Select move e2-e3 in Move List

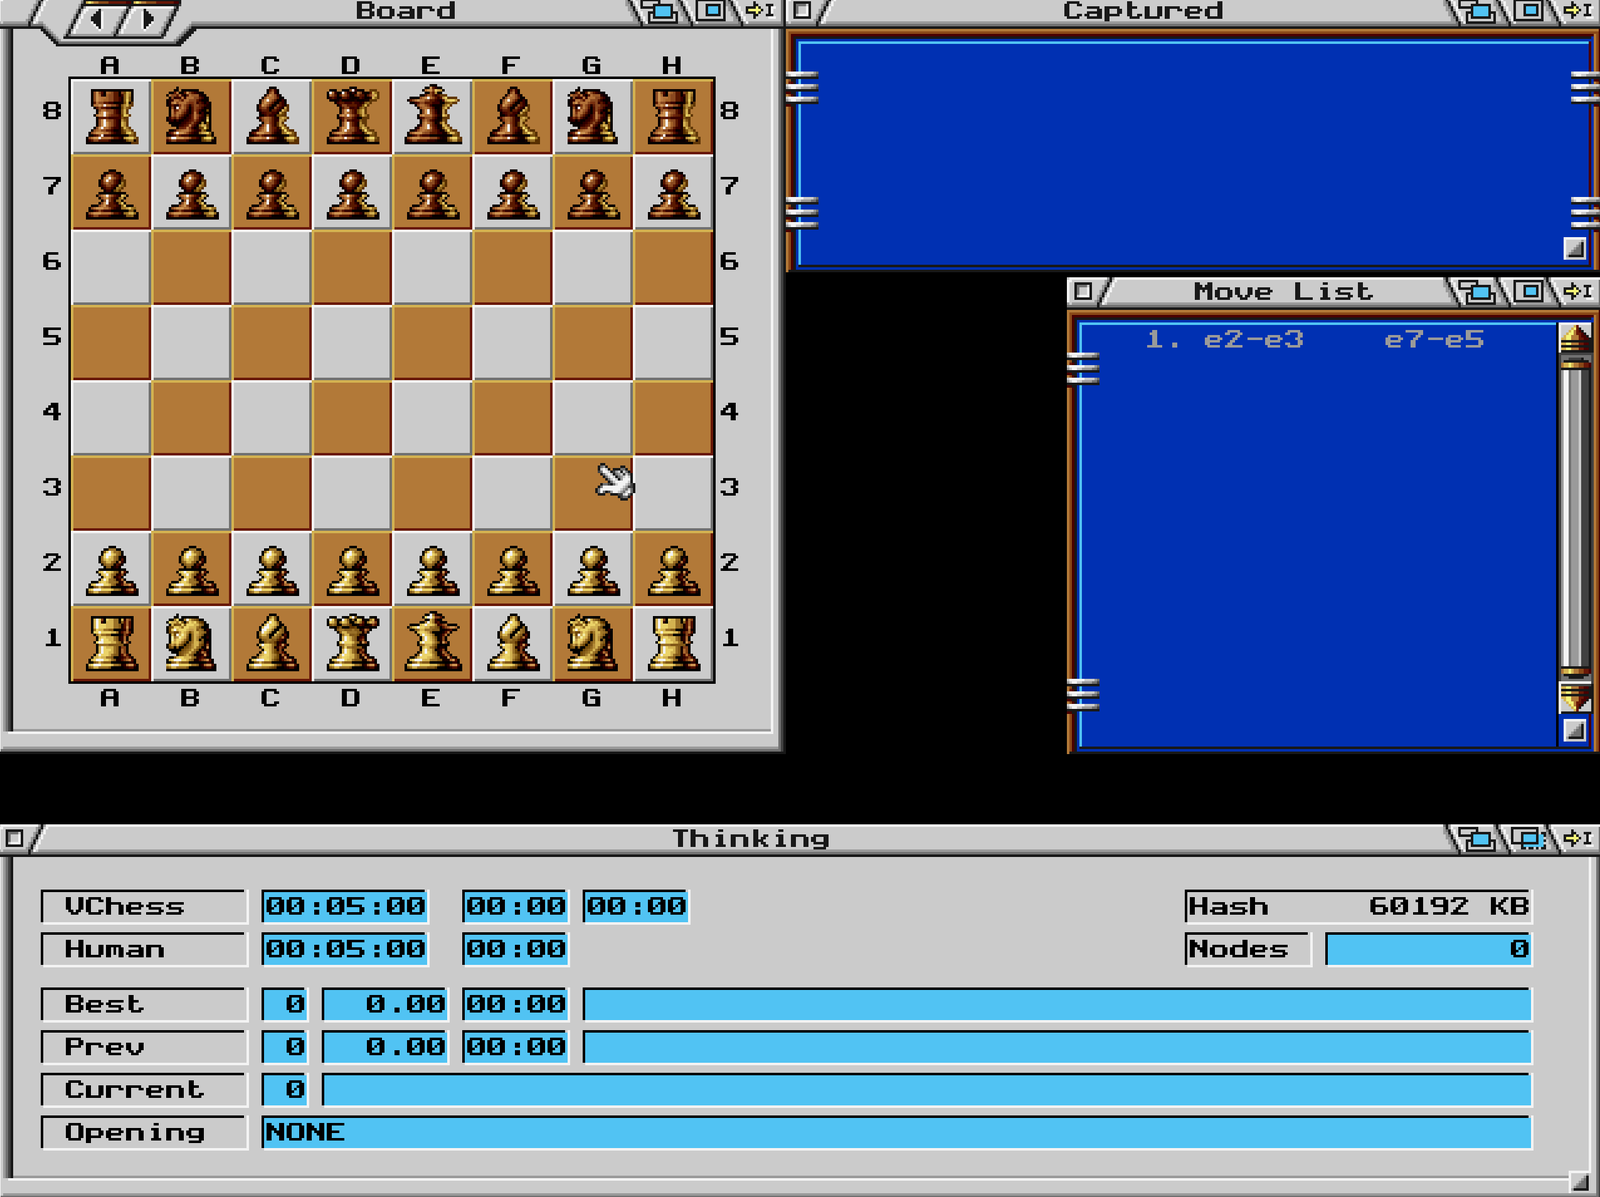1254,340
